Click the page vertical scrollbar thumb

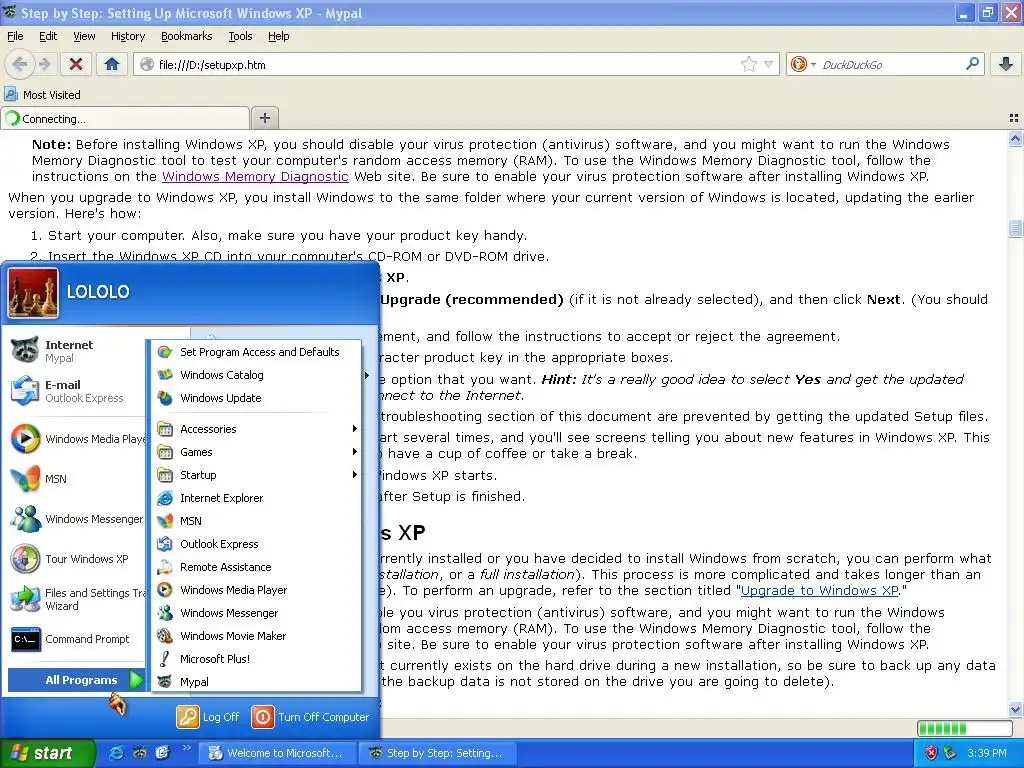tap(1015, 228)
